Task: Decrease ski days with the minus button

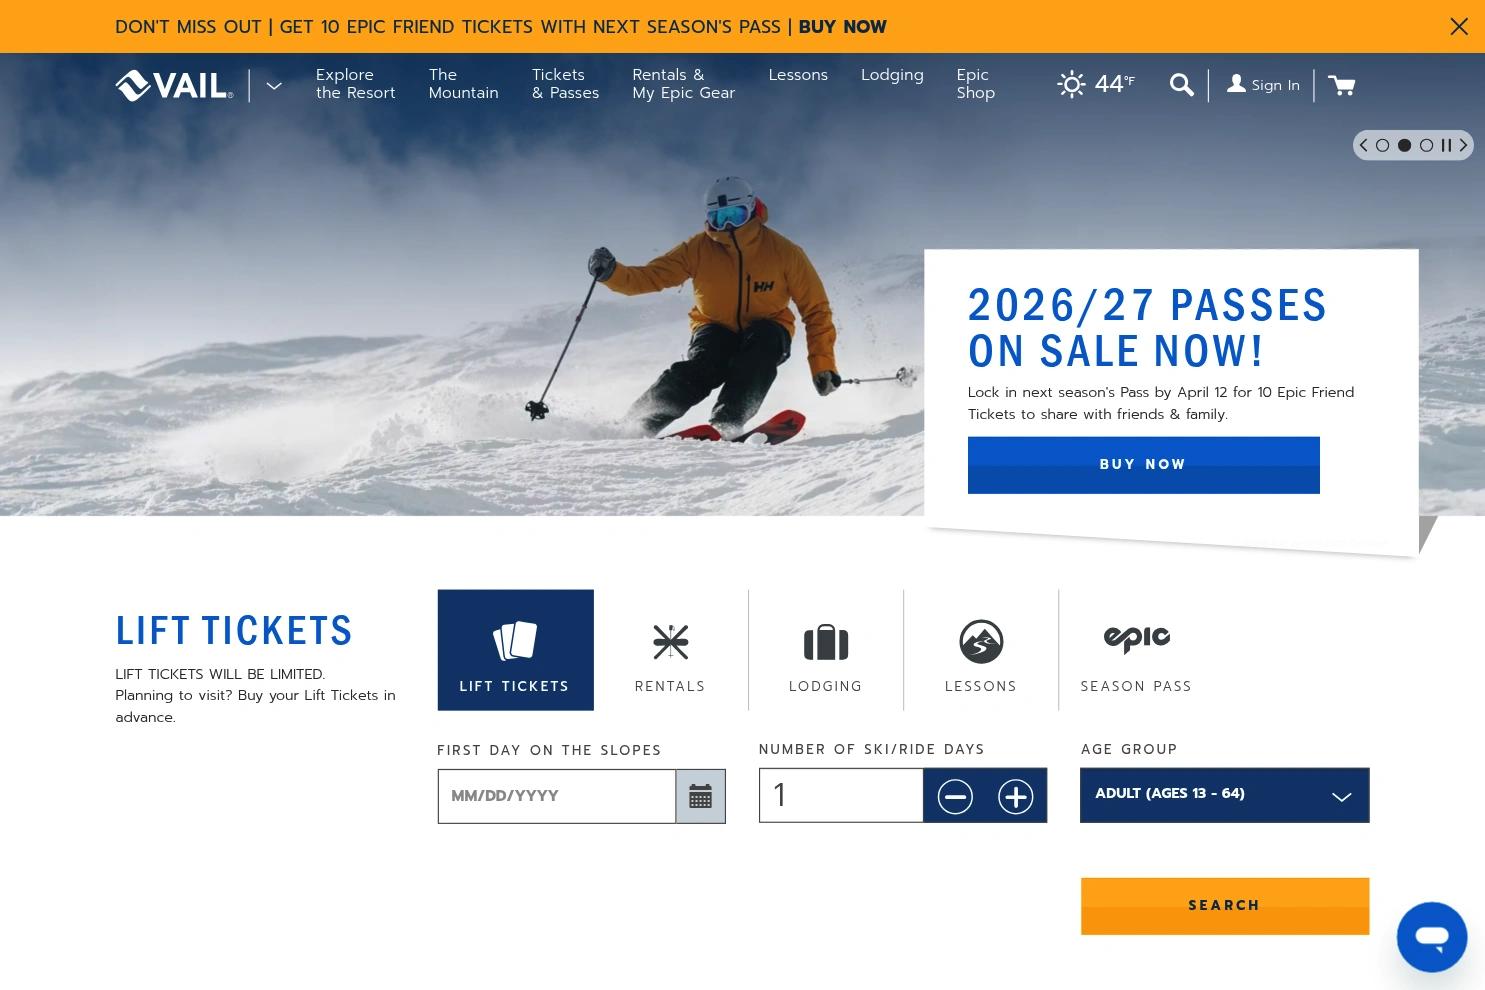Action: tap(955, 796)
